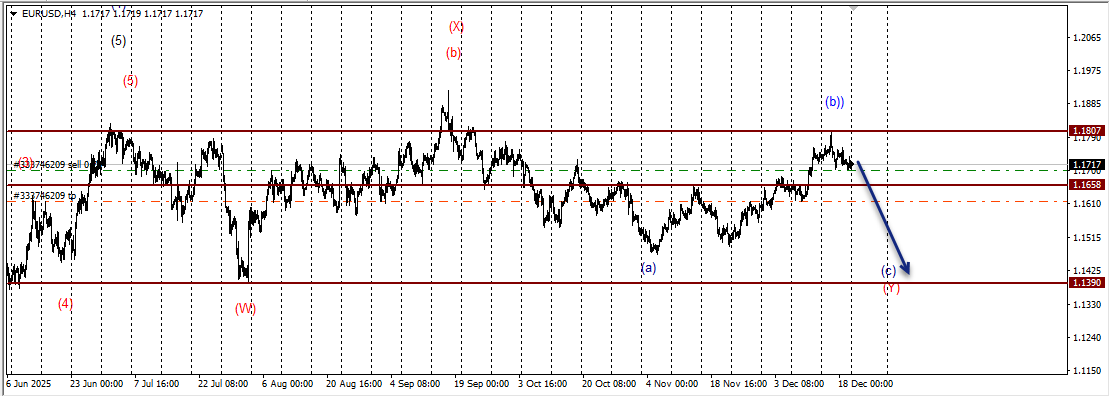Select the red (W) wave label

tap(246, 308)
